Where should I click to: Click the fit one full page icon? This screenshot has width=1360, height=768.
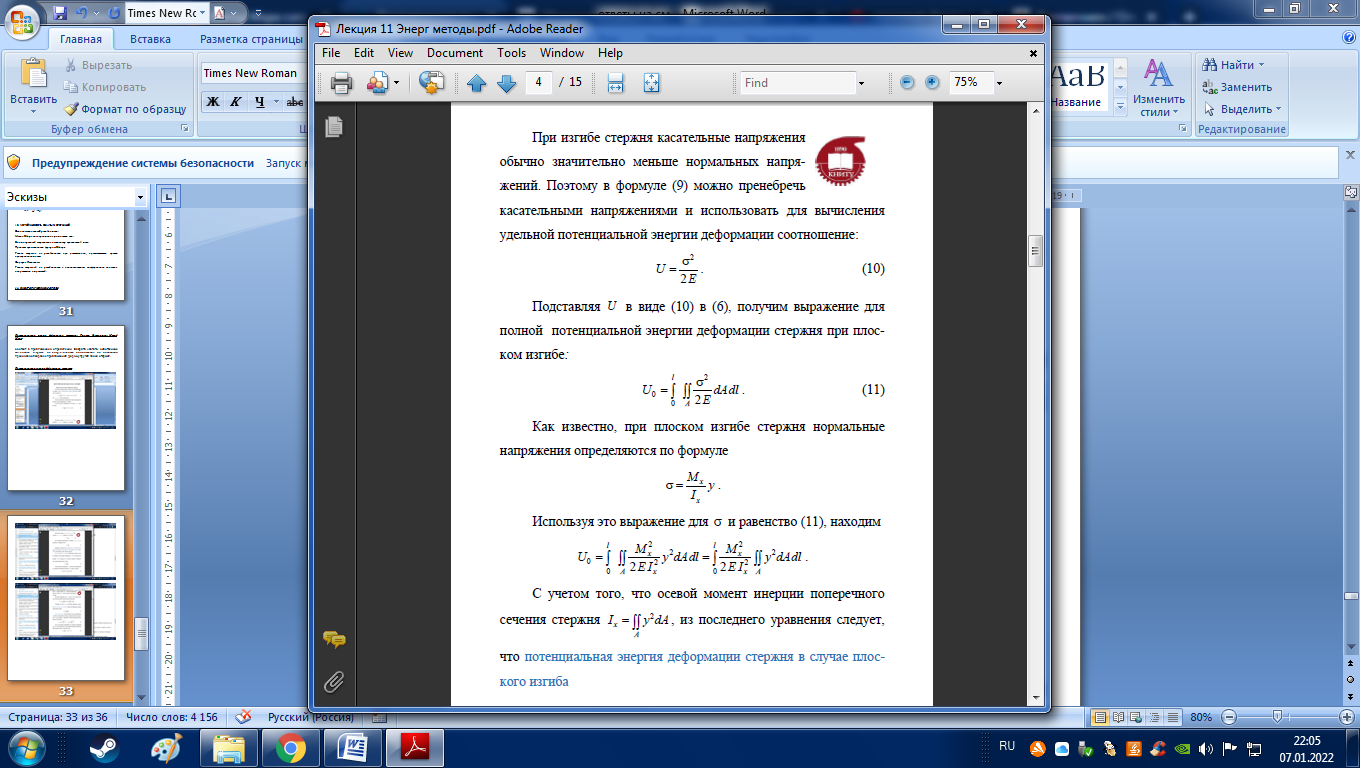[651, 83]
